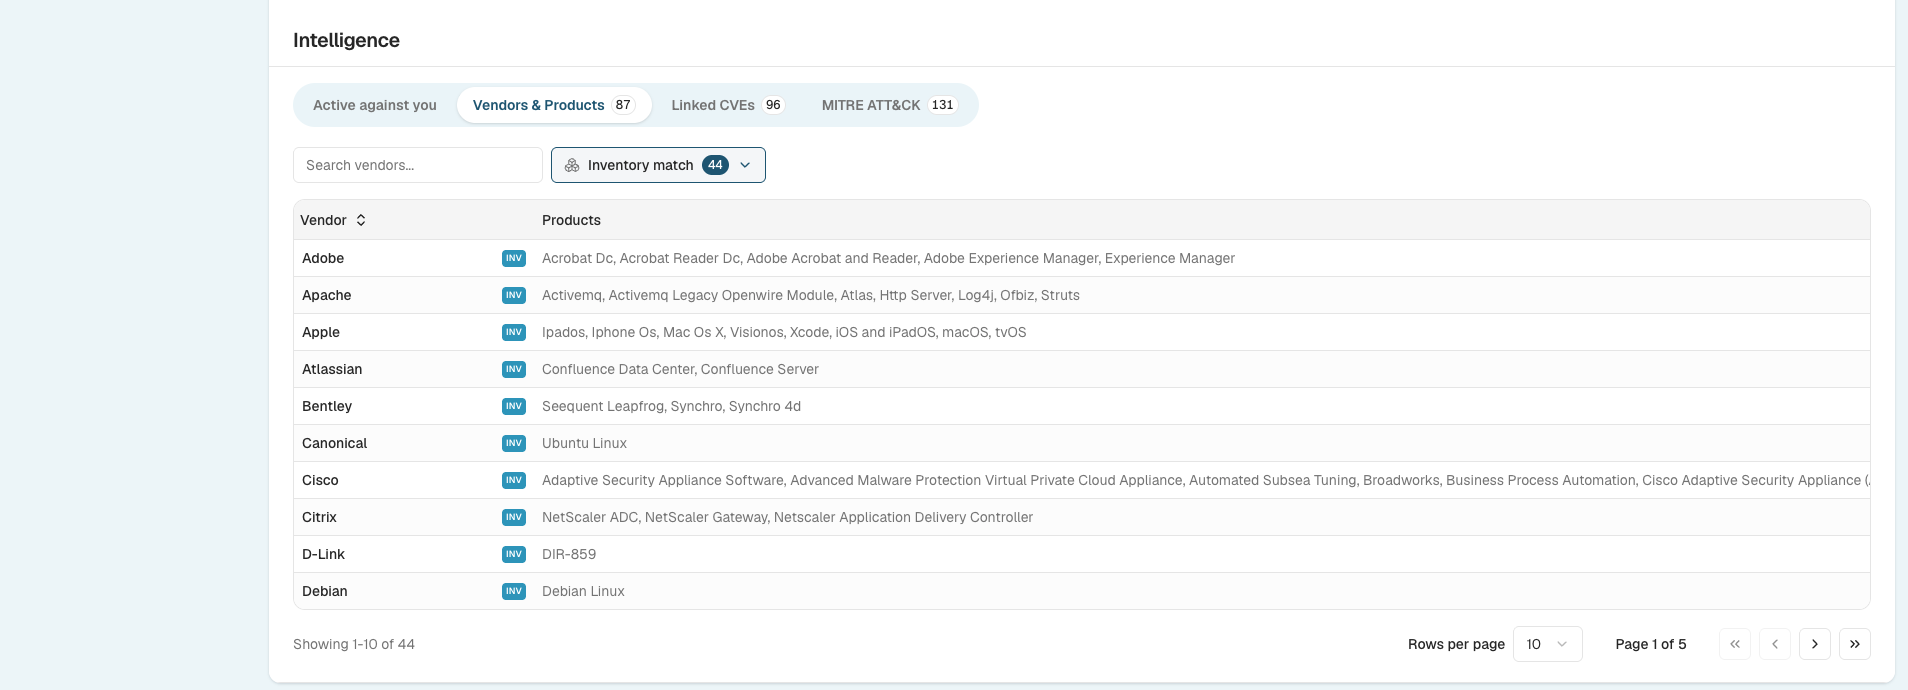Open the Rows per page dropdown
The width and height of the screenshot is (1908, 690).
1548,644
